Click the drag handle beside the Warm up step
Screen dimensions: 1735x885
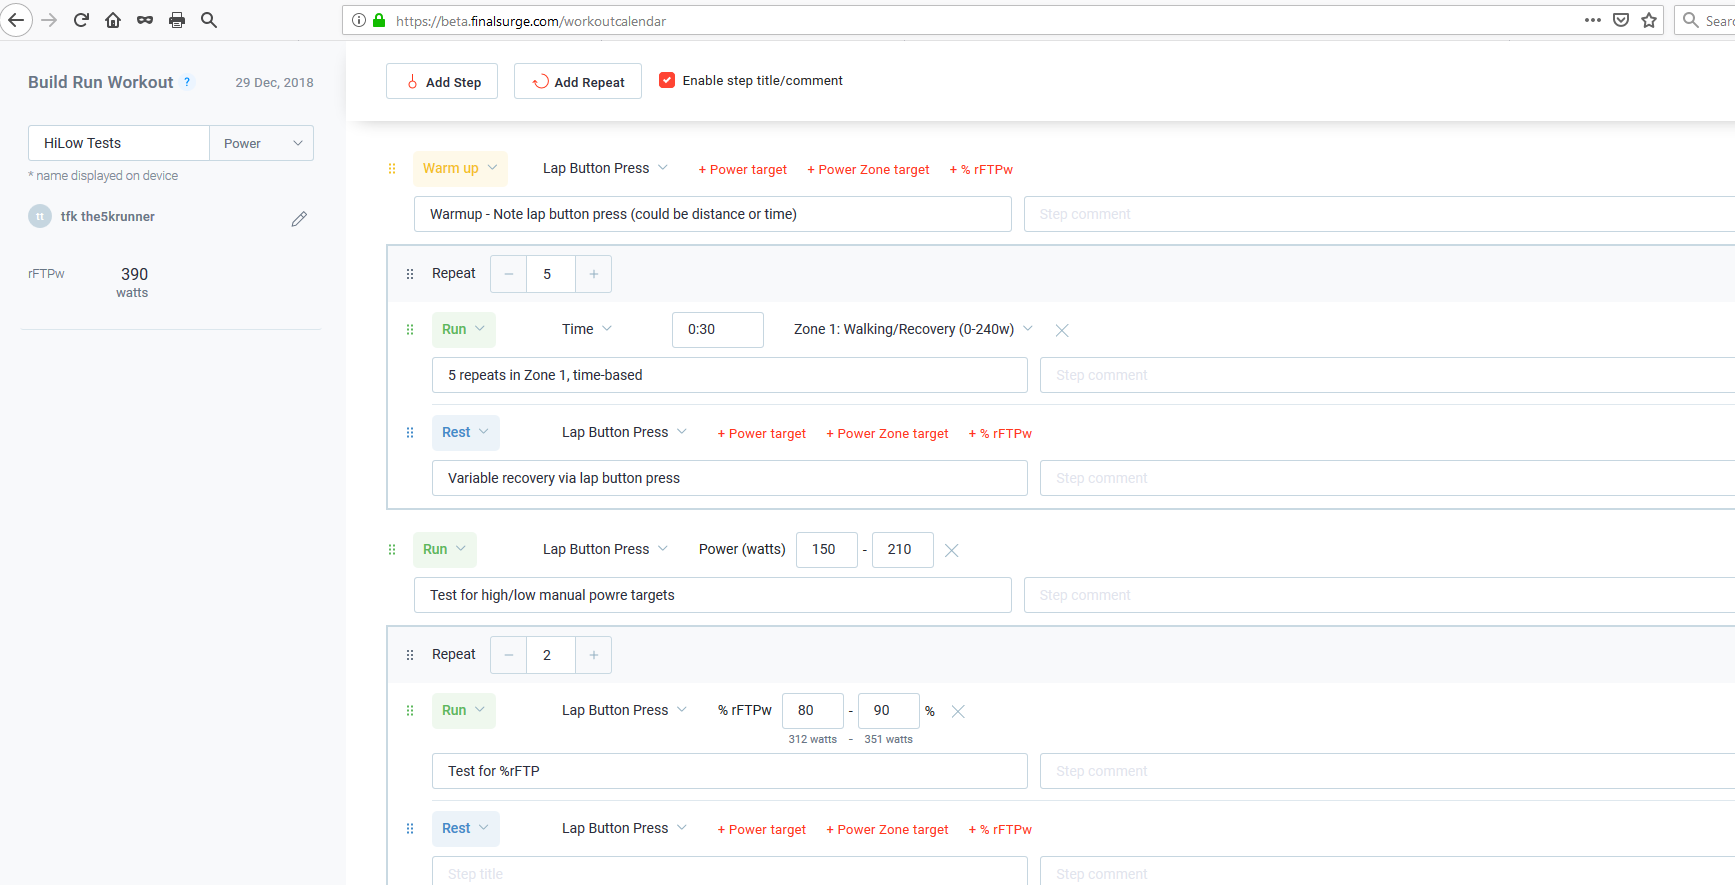pos(392,169)
